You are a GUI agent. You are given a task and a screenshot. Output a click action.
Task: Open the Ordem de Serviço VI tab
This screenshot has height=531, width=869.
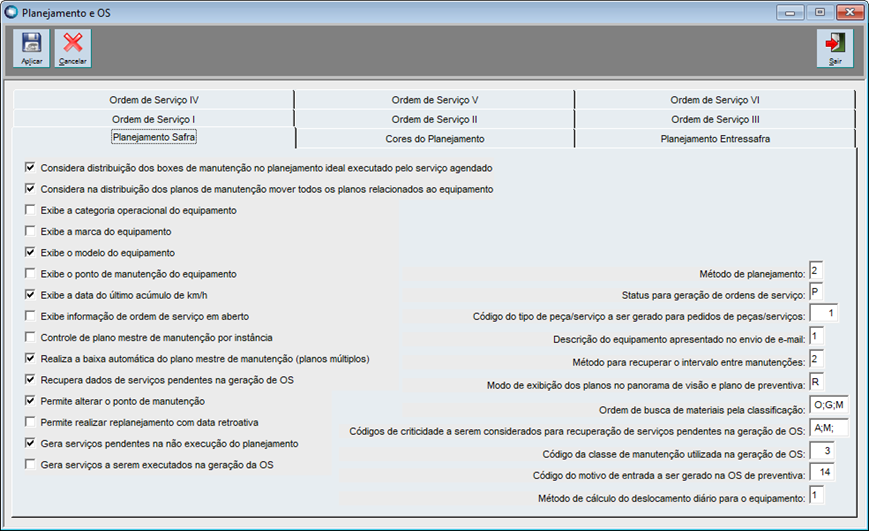tap(715, 100)
